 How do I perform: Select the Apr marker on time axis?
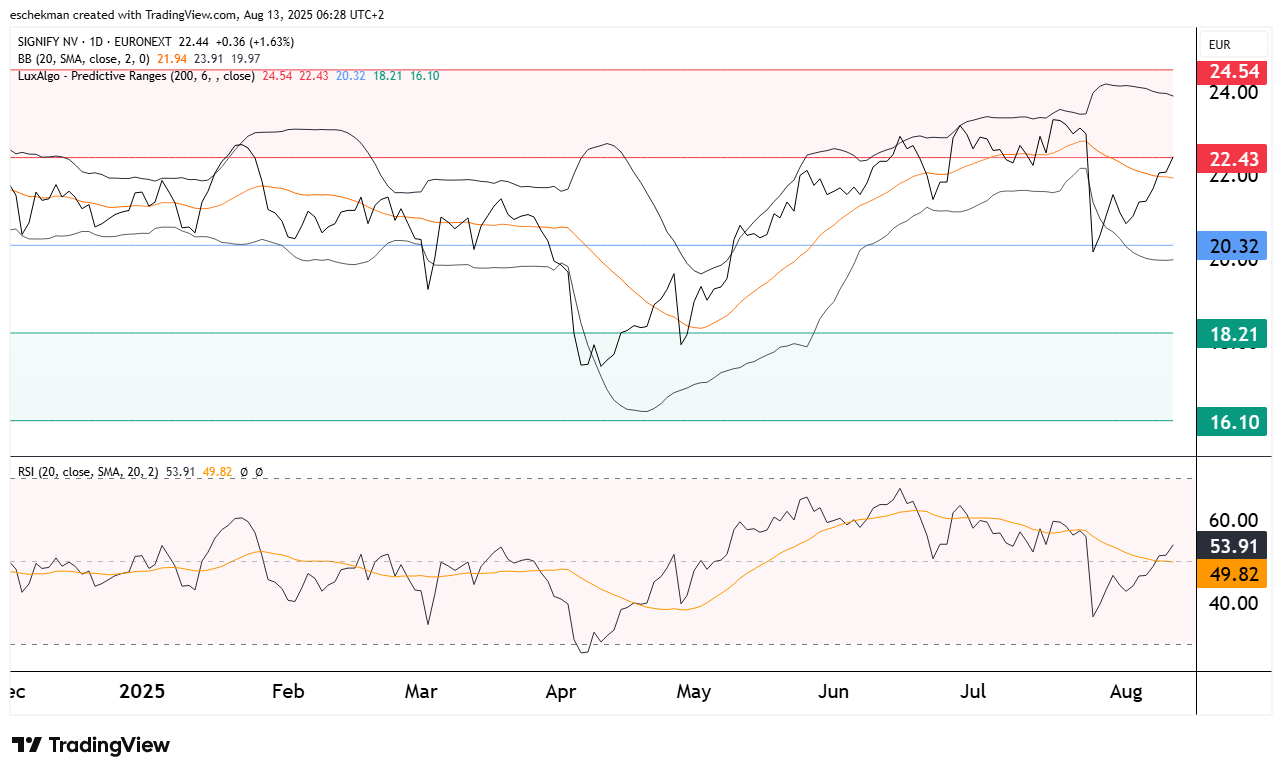tap(557, 692)
